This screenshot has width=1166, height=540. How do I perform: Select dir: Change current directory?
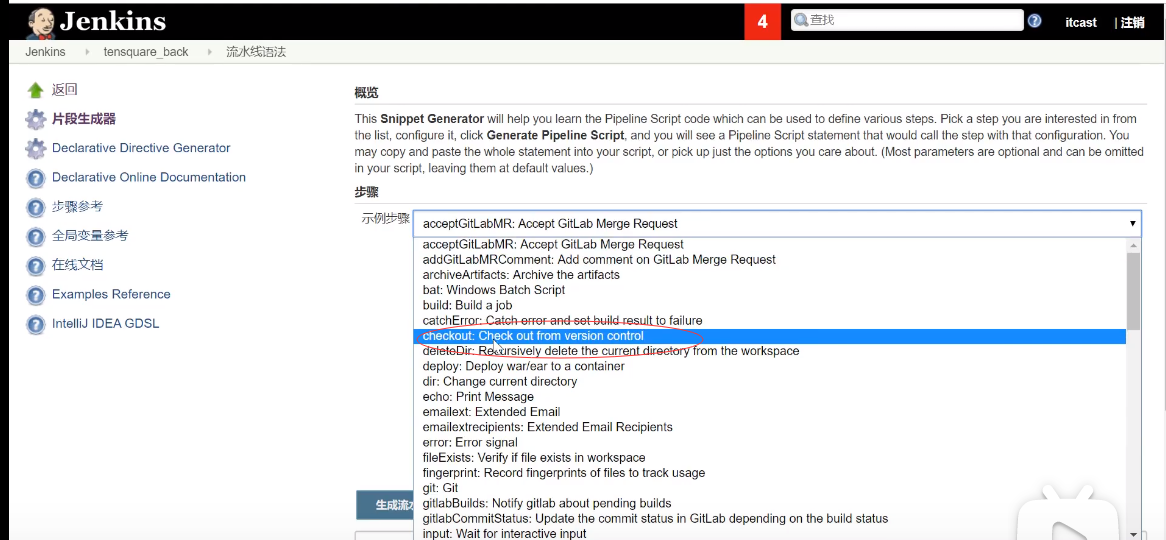tap(770, 382)
